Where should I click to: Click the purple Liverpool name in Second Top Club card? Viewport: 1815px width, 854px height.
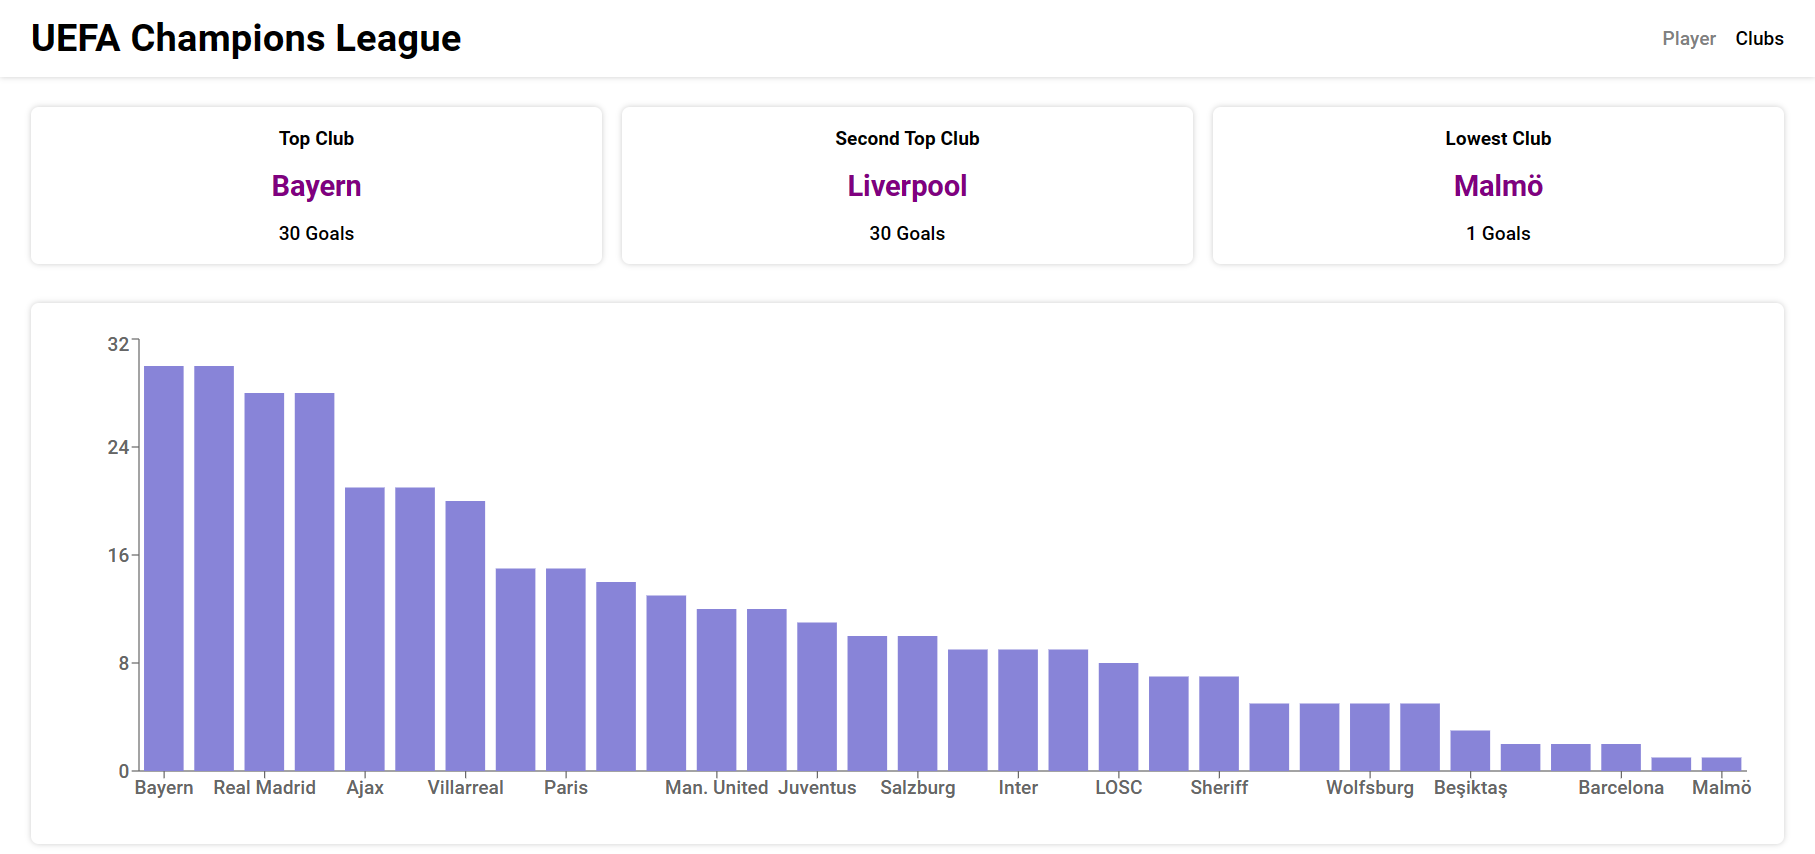pyautogui.click(x=907, y=186)
